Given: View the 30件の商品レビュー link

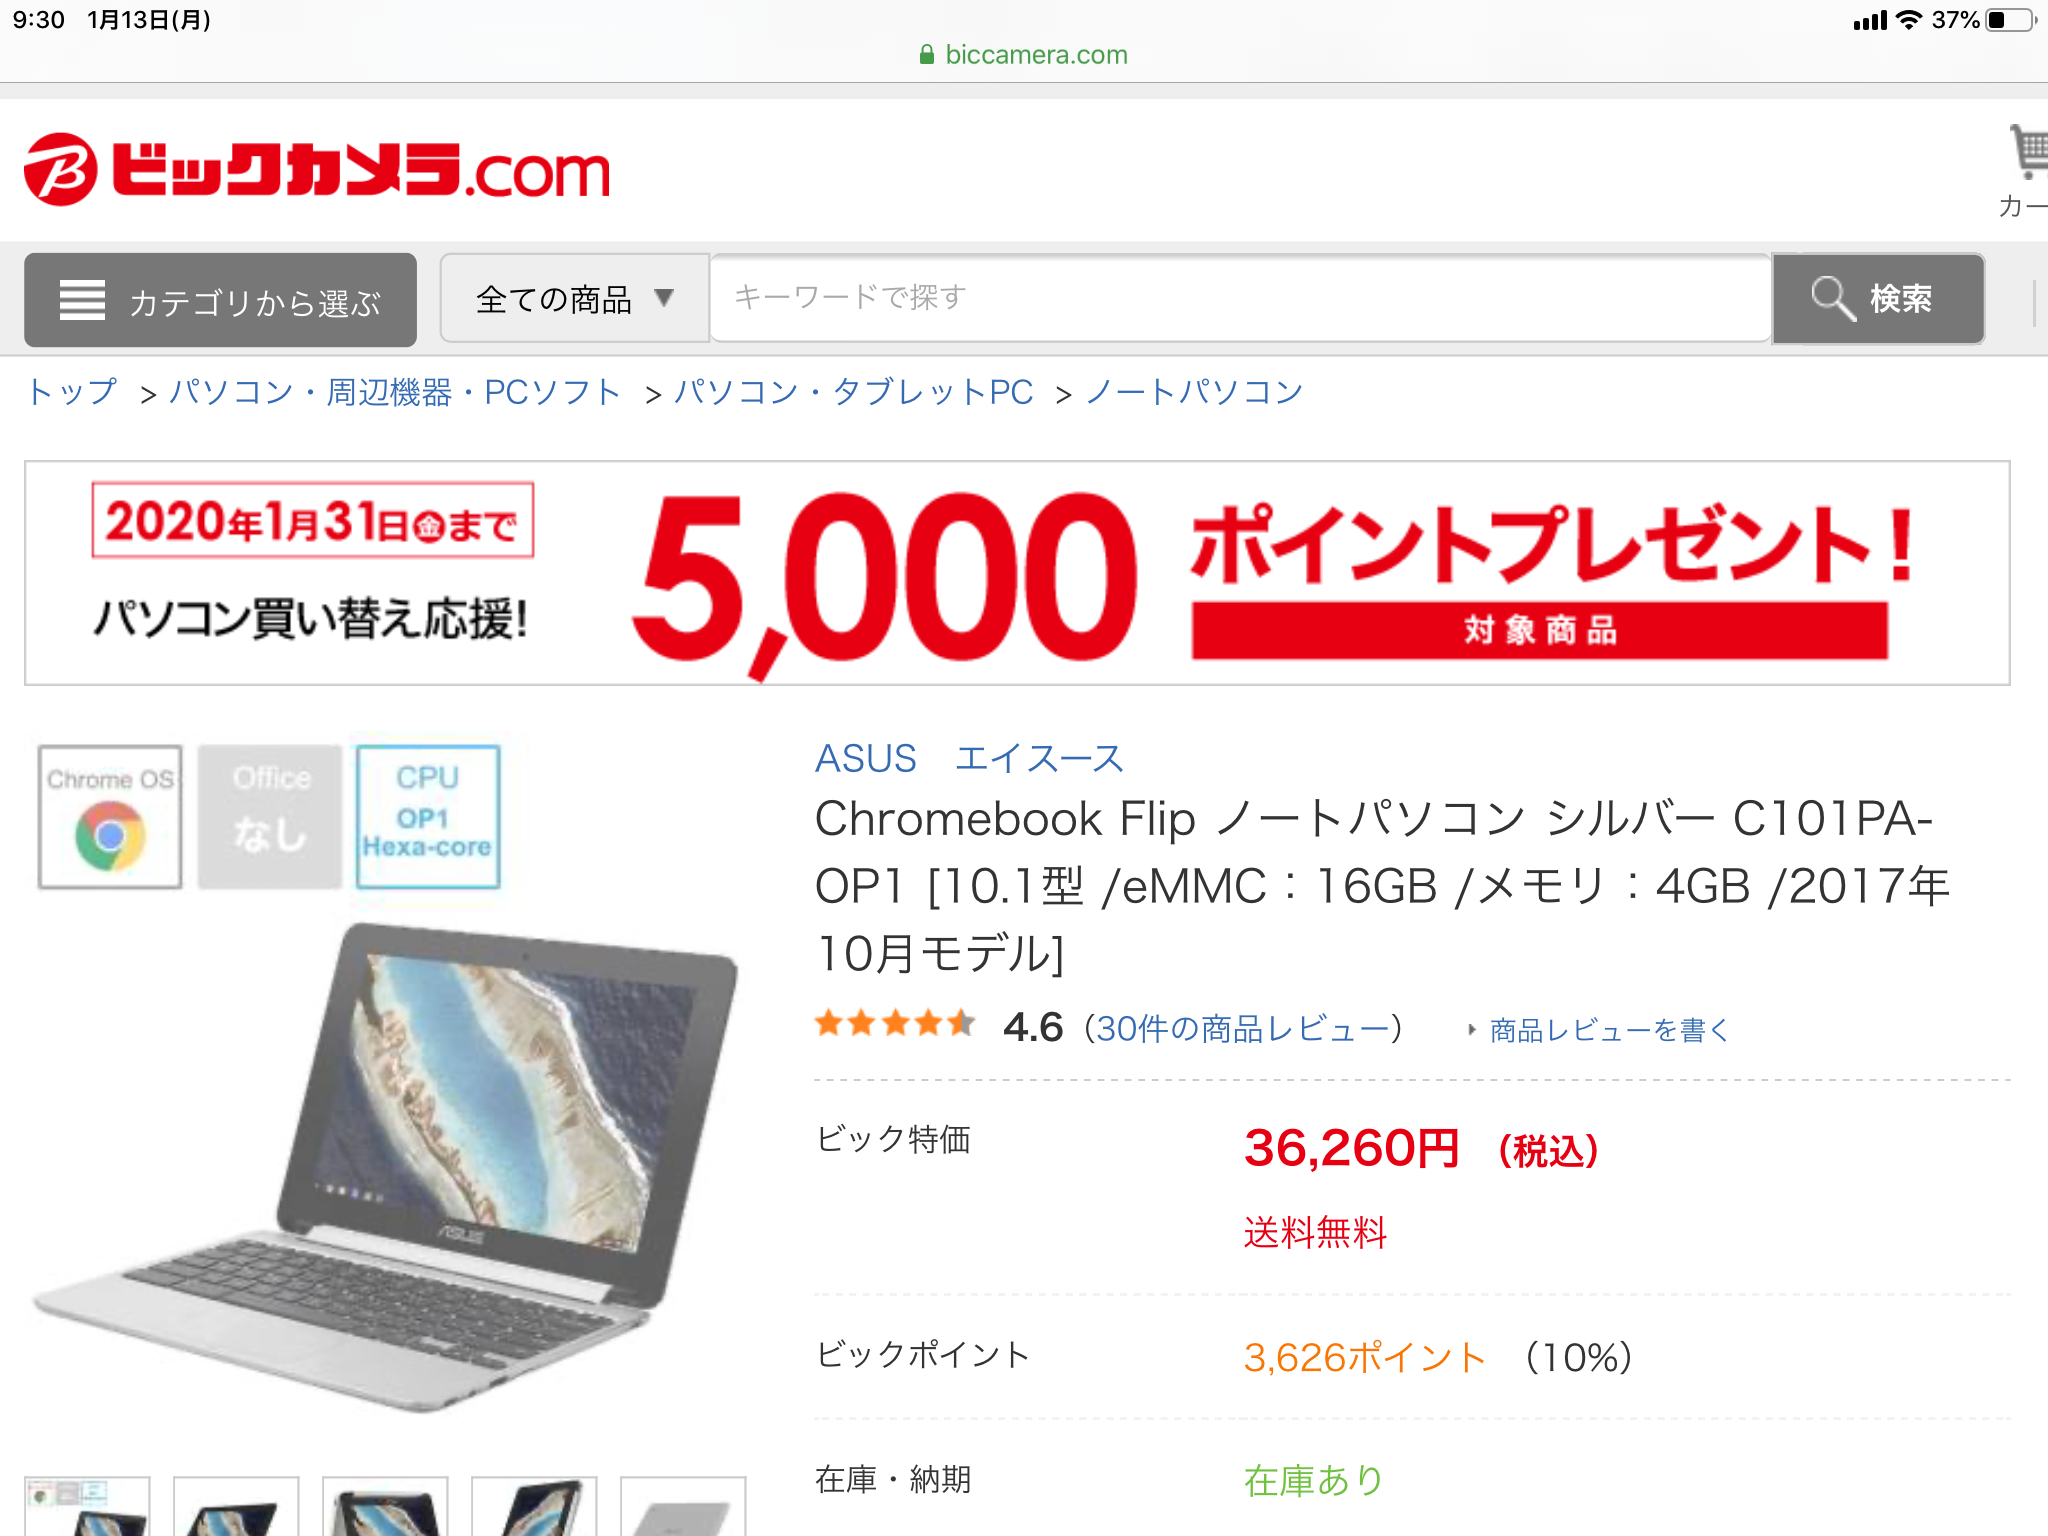Looking at the screenshot, I should (1243, 1028).
